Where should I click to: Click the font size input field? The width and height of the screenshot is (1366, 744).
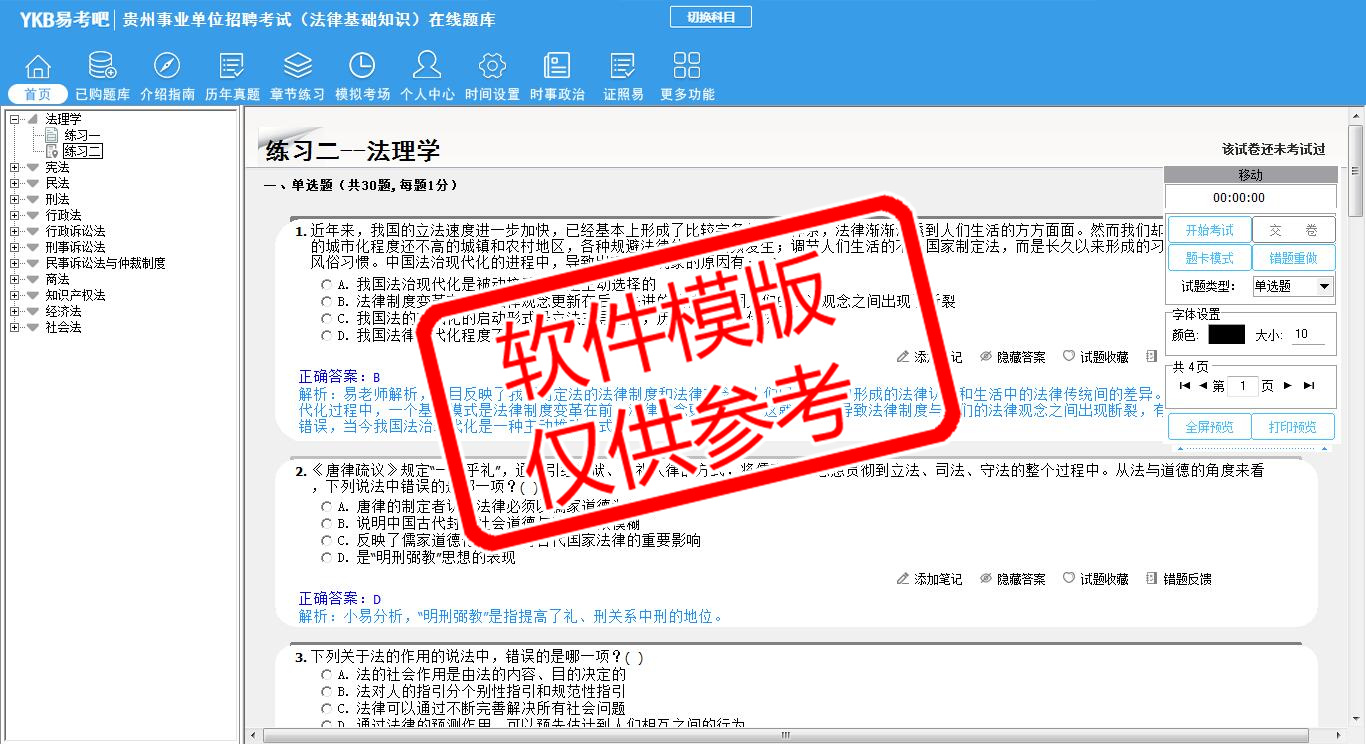[1308, 335]
